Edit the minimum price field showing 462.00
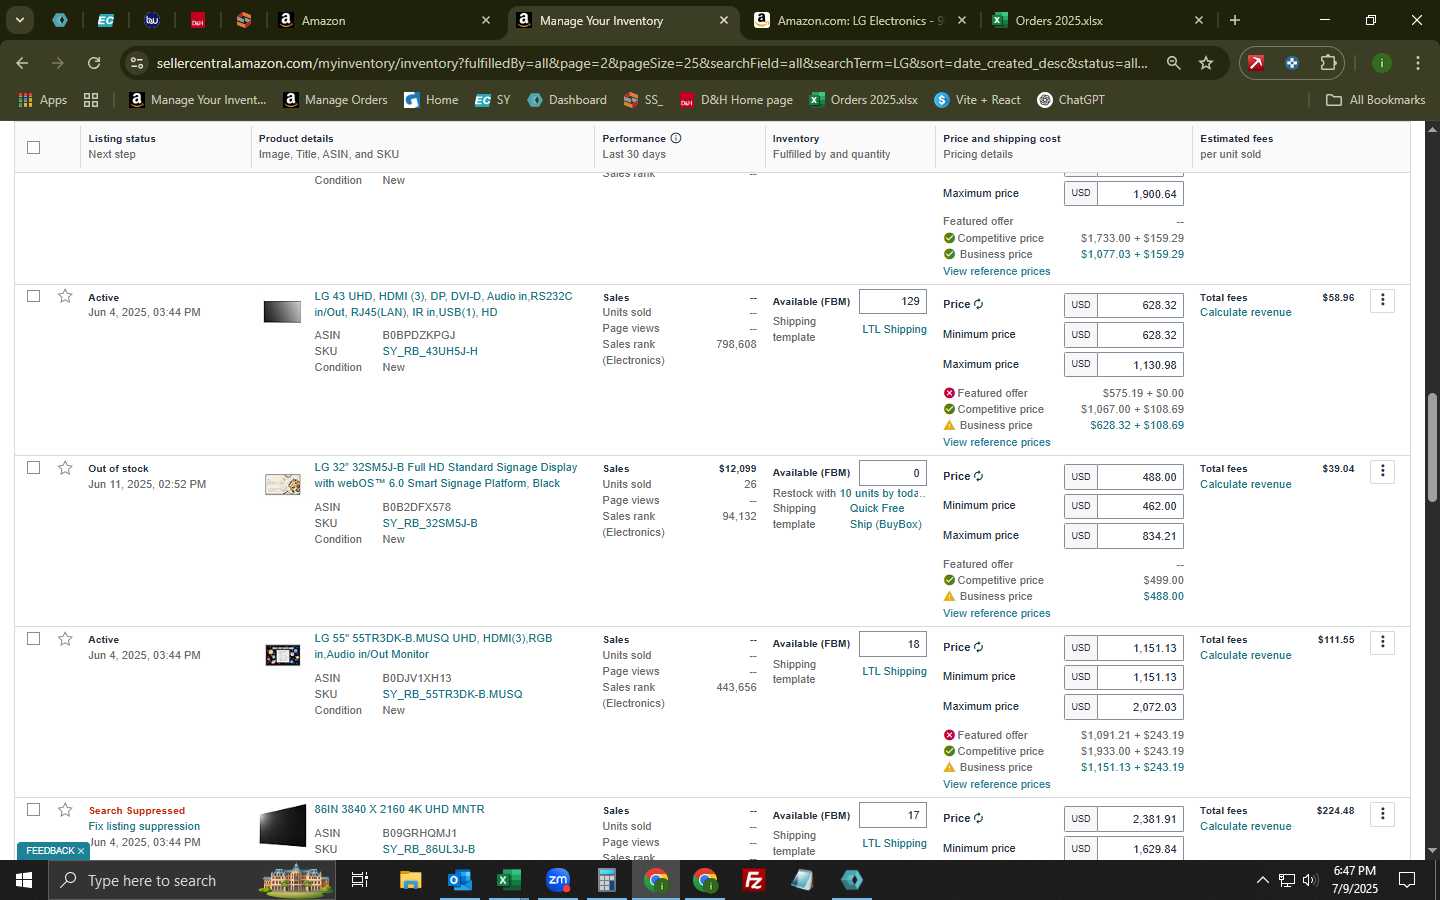The image size is (1440, 900). (x=1141, y=506)
